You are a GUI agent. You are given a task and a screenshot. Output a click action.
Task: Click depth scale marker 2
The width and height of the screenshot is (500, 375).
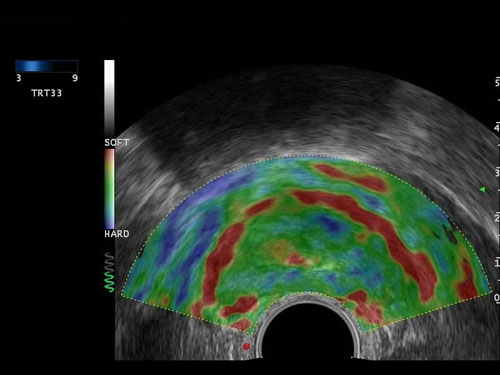point(497,218)
